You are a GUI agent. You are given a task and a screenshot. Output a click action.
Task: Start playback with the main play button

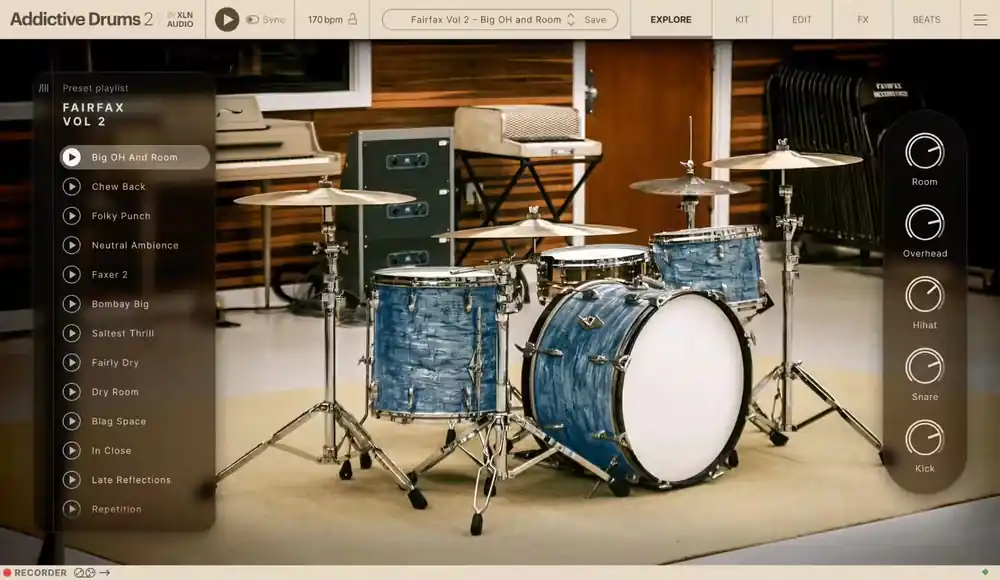(x=226, y=20)
